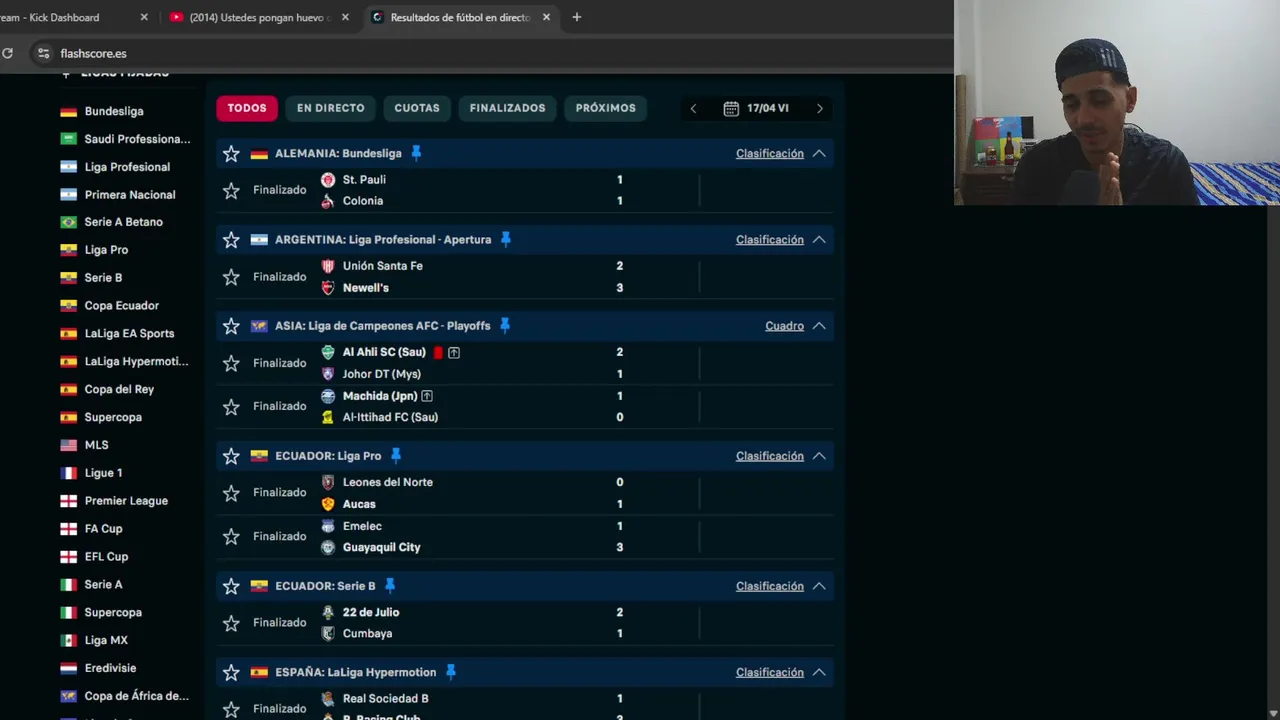This screenshot has height=720, width=1280.
Task: Open LaLiga EA Sports in the sidebar
Action: [129, 334]
